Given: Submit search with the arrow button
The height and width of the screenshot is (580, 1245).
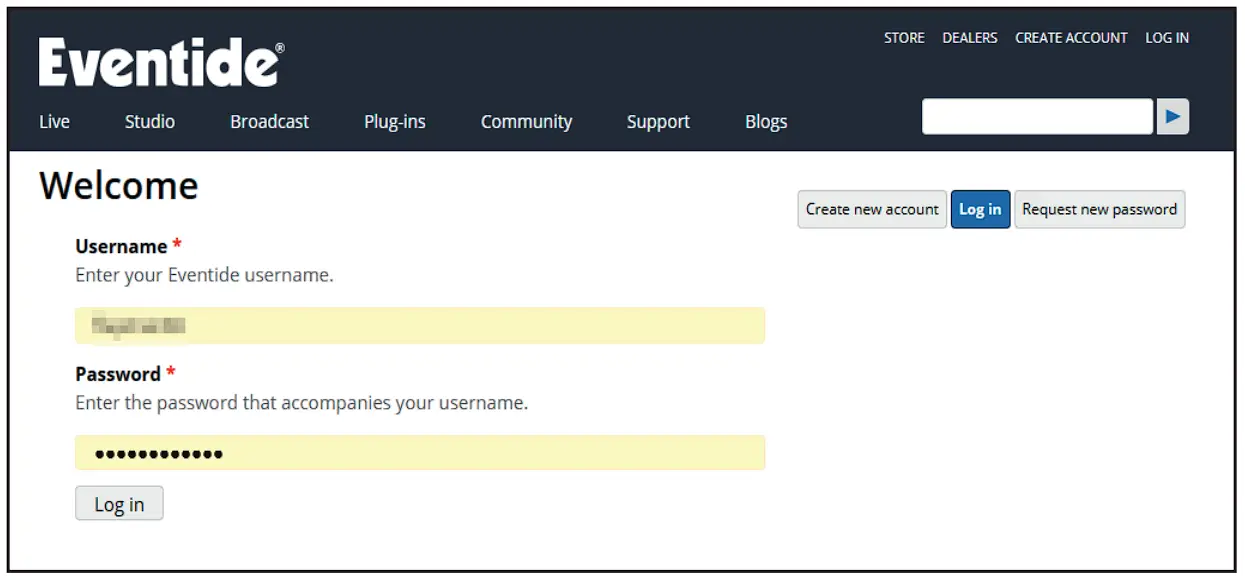Looking at the screenshot, I should pos(1173,117).
